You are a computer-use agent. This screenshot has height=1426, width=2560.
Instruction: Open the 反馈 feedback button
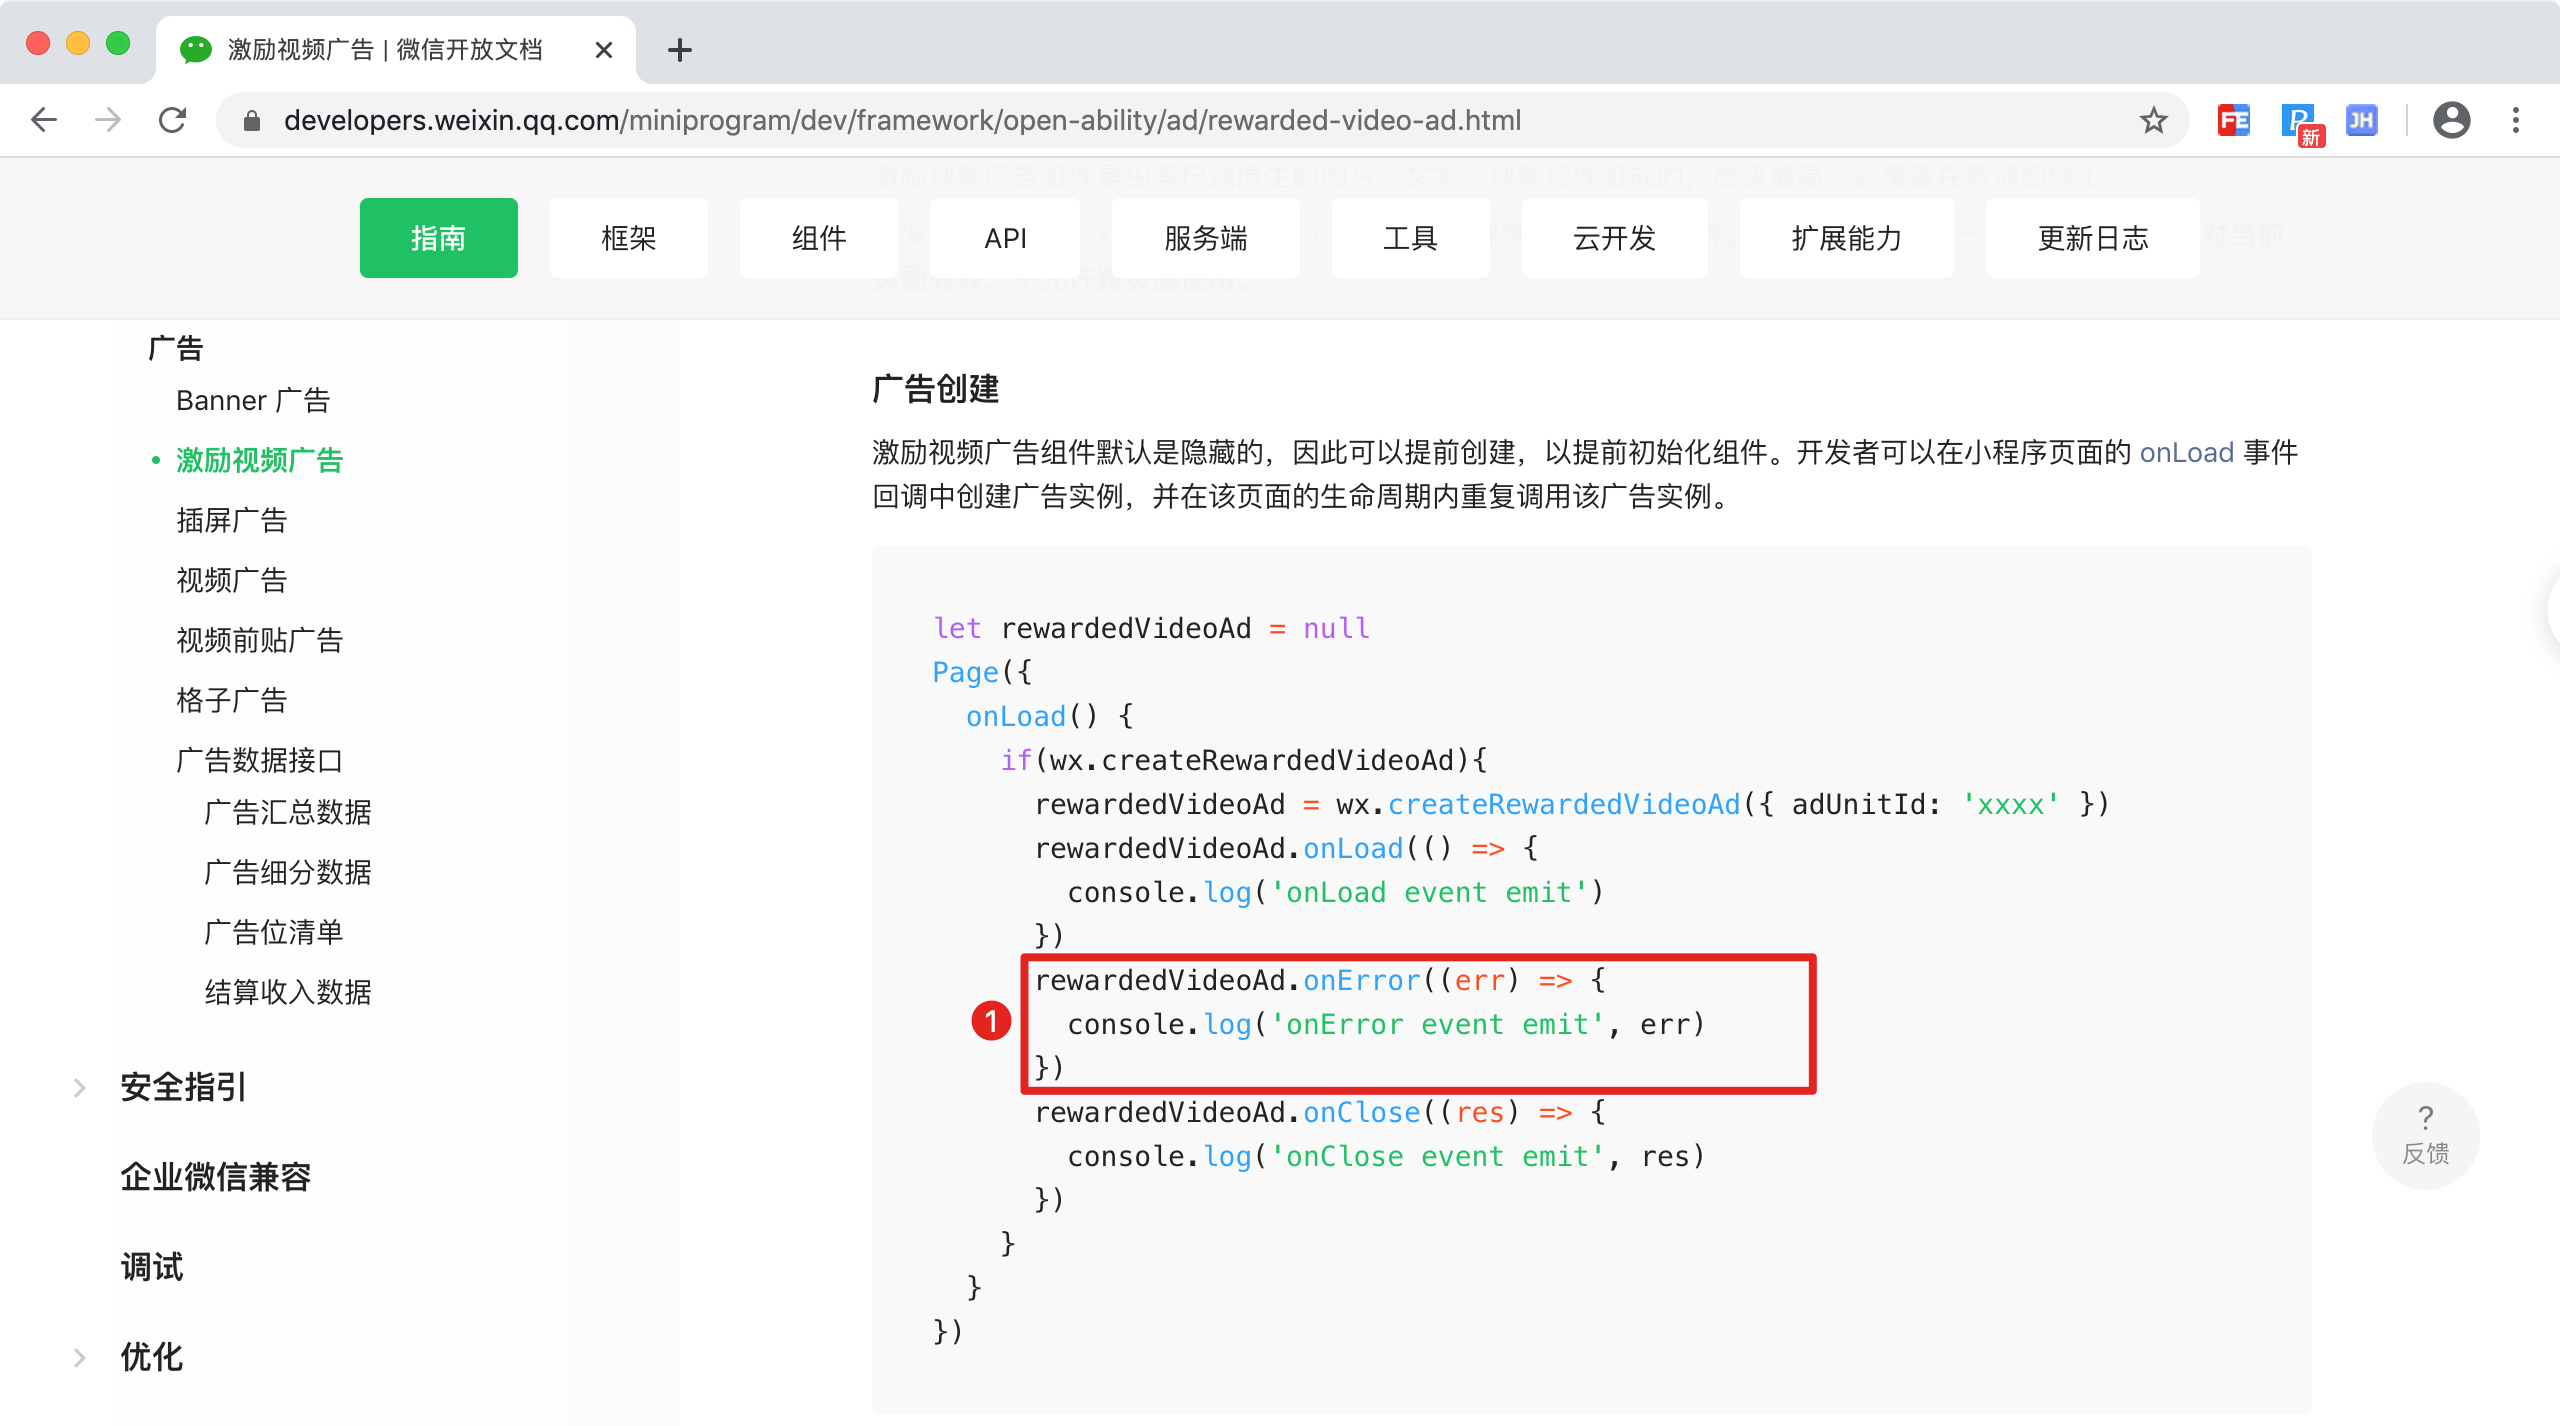[2425, 1135]
